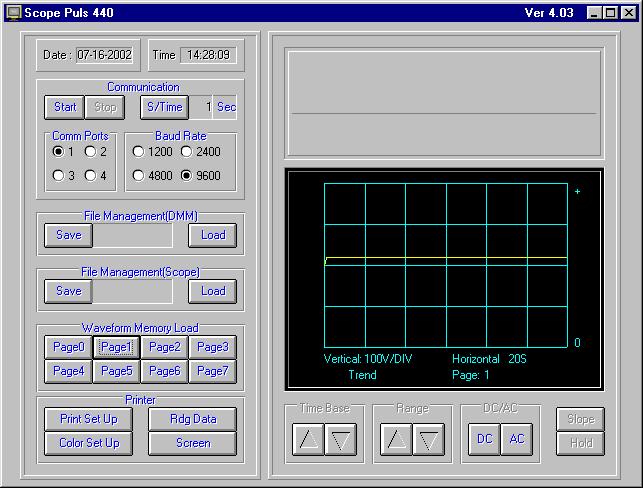Set baud rate to 4800
Image resolution: width=643 pixels, height=488 pixels.
click(x=138, y=176)
